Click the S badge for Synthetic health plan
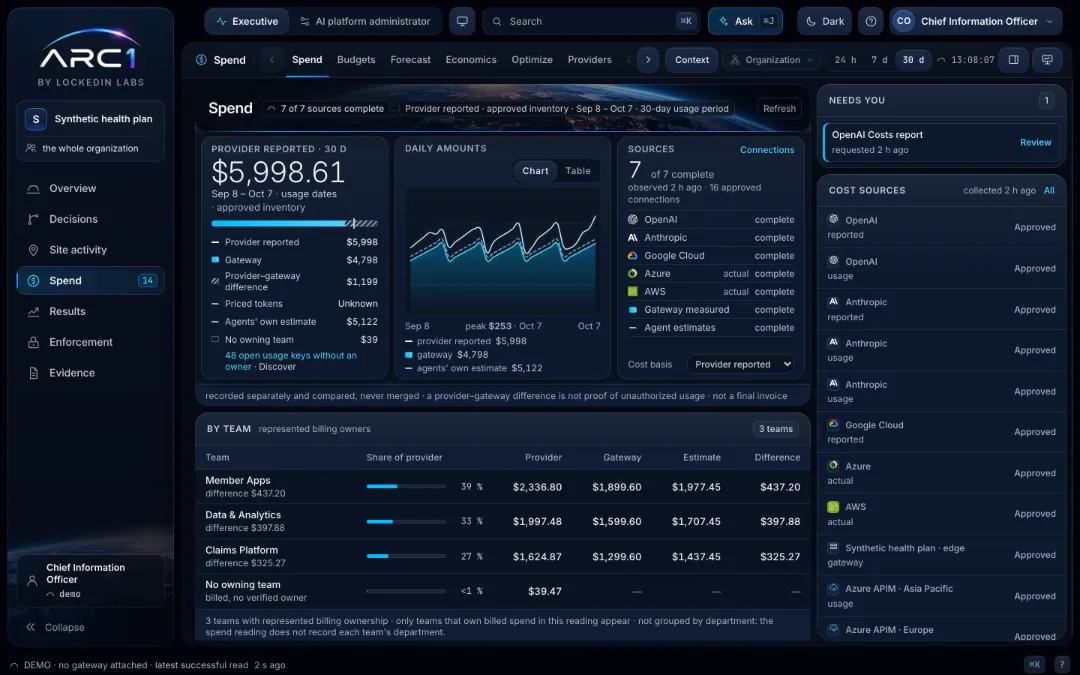Screen dimensions: 1080x675 pyautogui.click(x=36, y=119)
